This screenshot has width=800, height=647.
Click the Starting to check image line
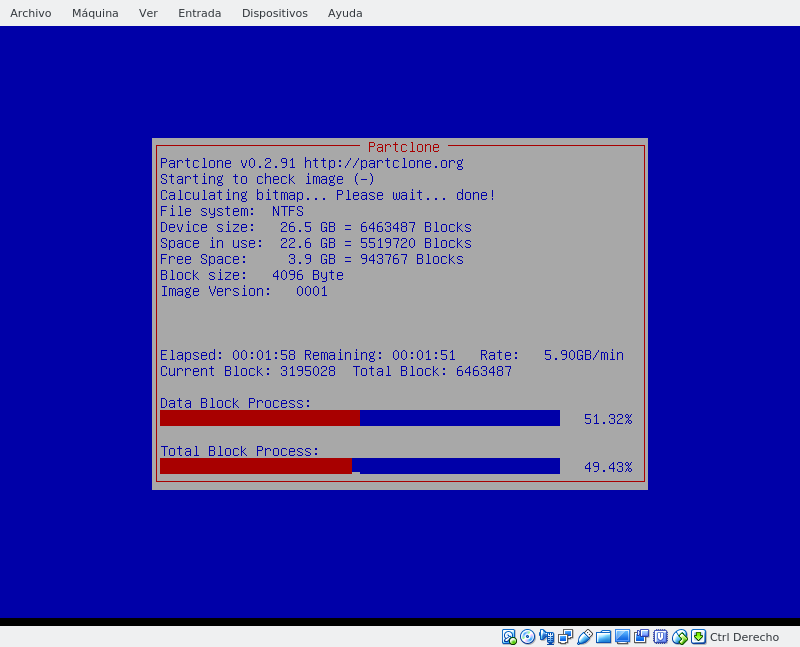coord(267,180)
